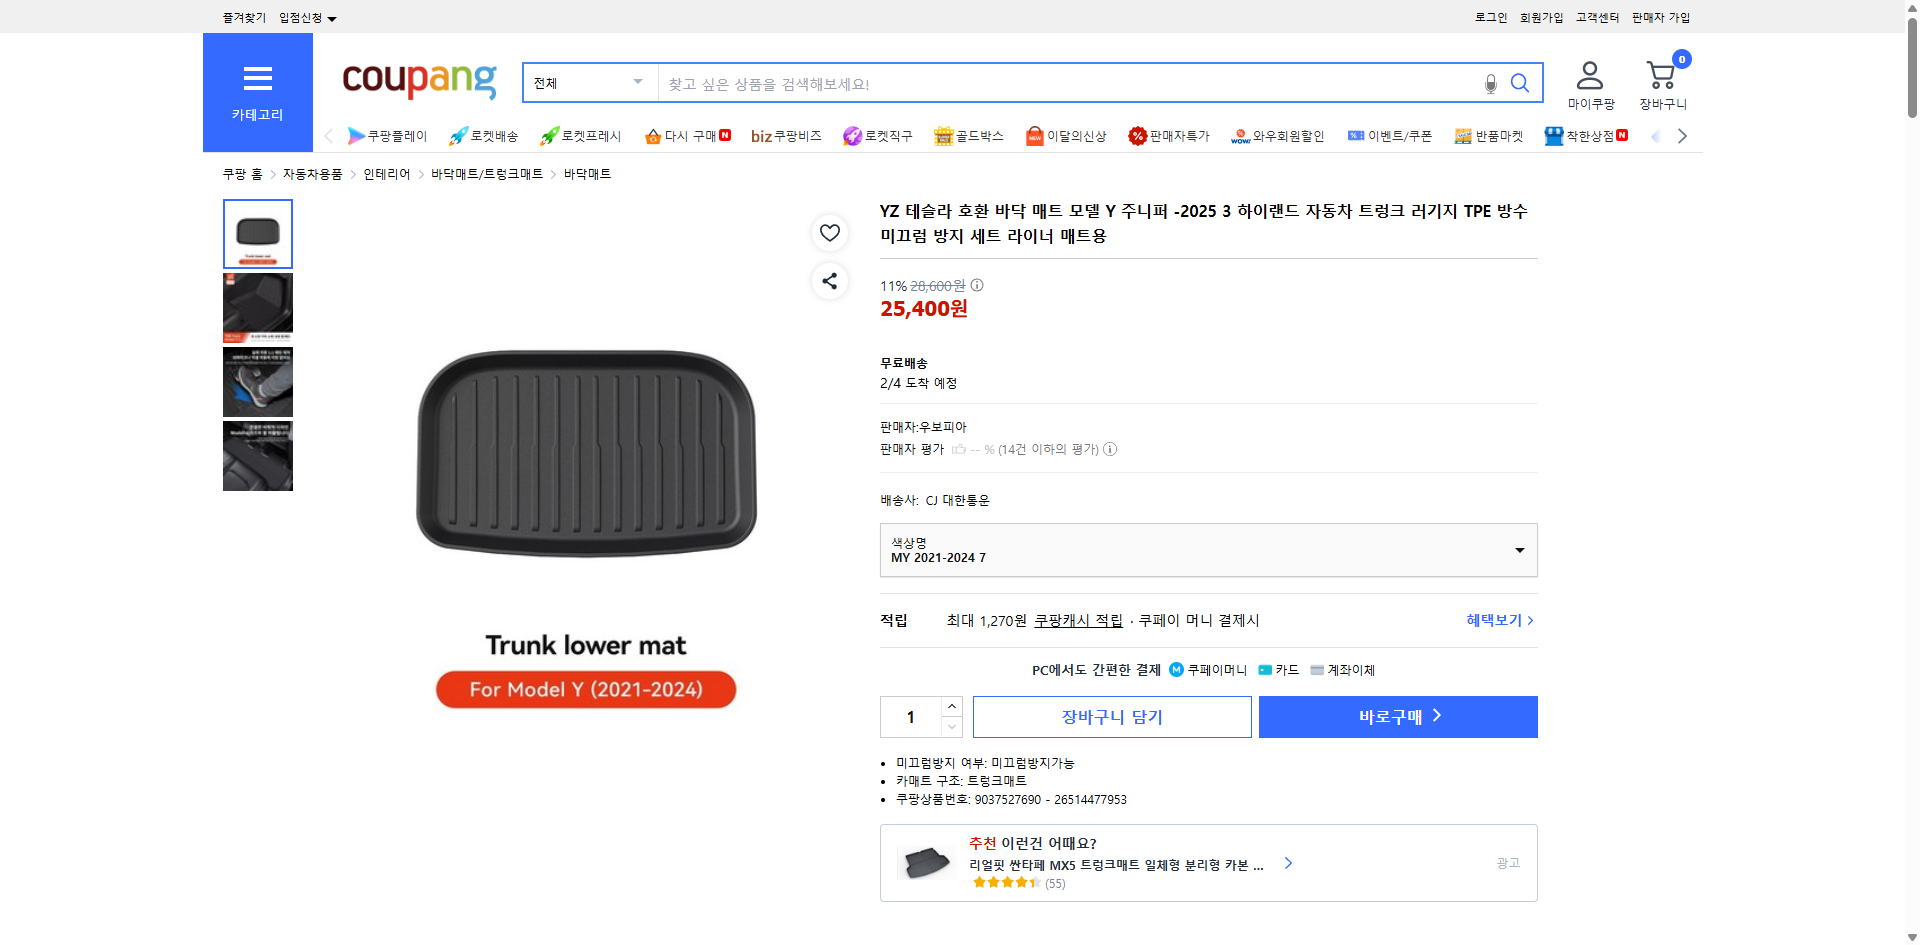Open the 전체 search category dropdown

[588, 83]
